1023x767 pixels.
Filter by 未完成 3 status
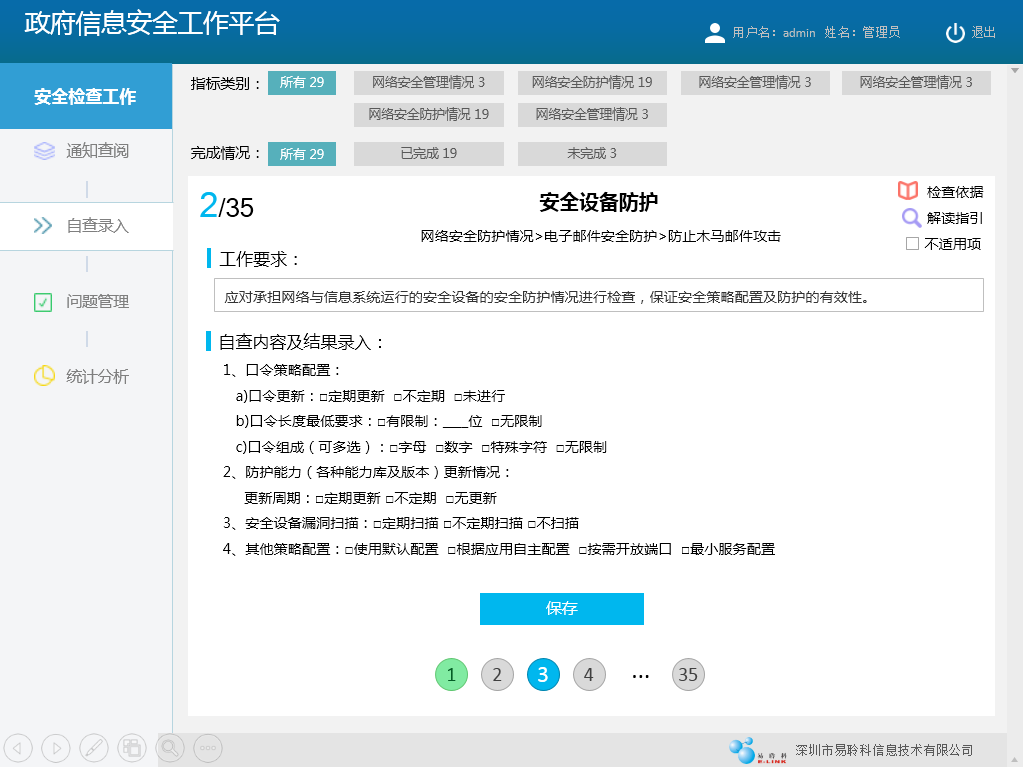[592, 154]
